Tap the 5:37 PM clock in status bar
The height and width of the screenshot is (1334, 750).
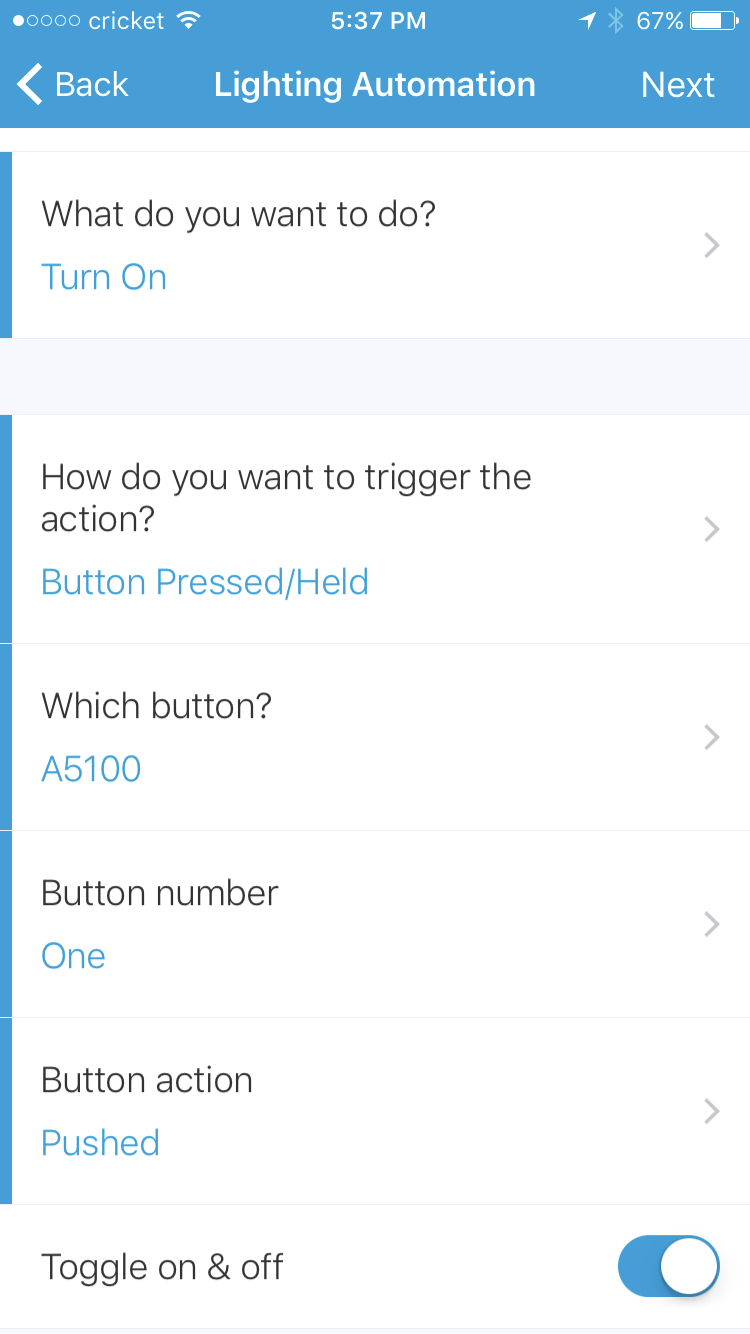point(378,19)
